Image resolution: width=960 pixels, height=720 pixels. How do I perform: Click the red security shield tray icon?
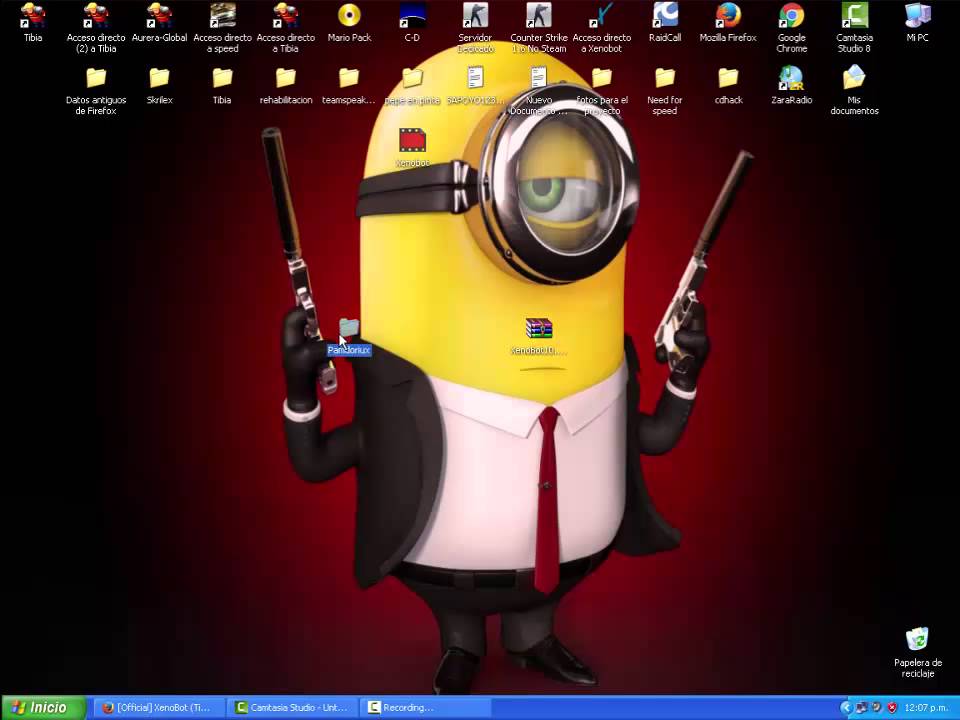892,708
